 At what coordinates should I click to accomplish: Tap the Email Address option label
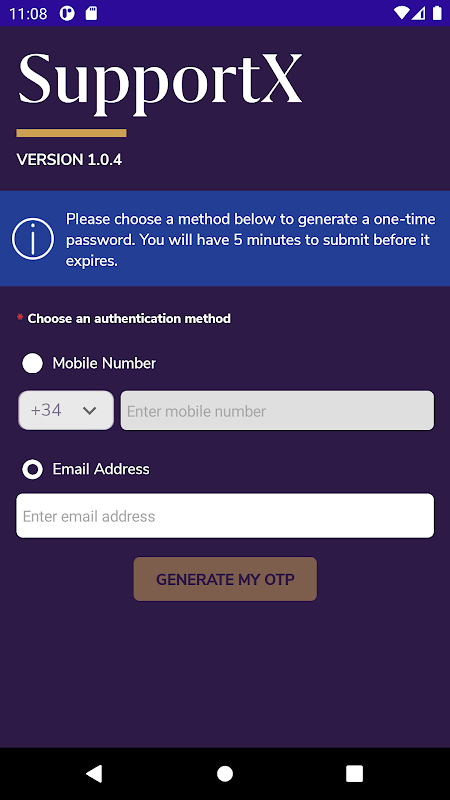point(101,469)
